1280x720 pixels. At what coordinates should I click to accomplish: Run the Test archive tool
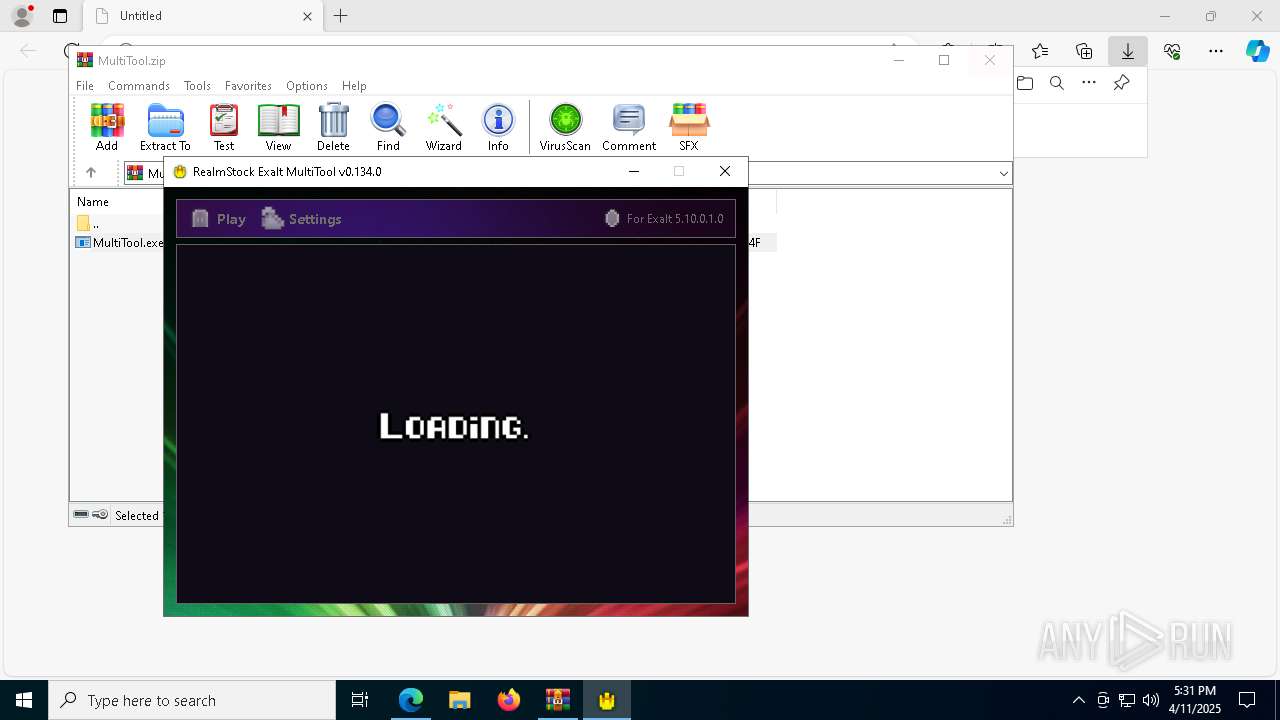pyautogui.click(x=224, y=127)
